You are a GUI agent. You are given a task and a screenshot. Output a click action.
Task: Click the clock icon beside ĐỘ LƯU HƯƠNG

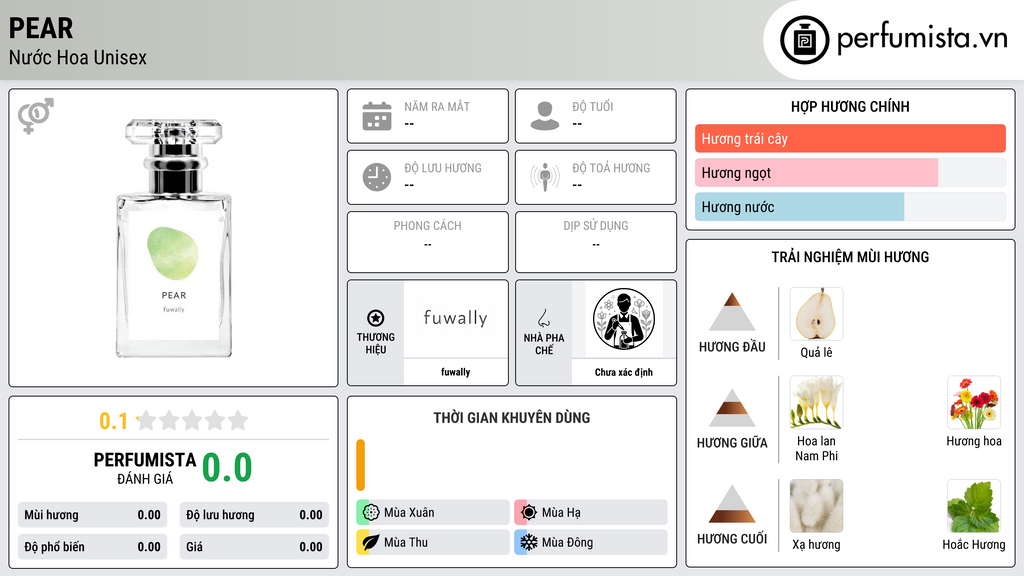click(x=377, y=177)
